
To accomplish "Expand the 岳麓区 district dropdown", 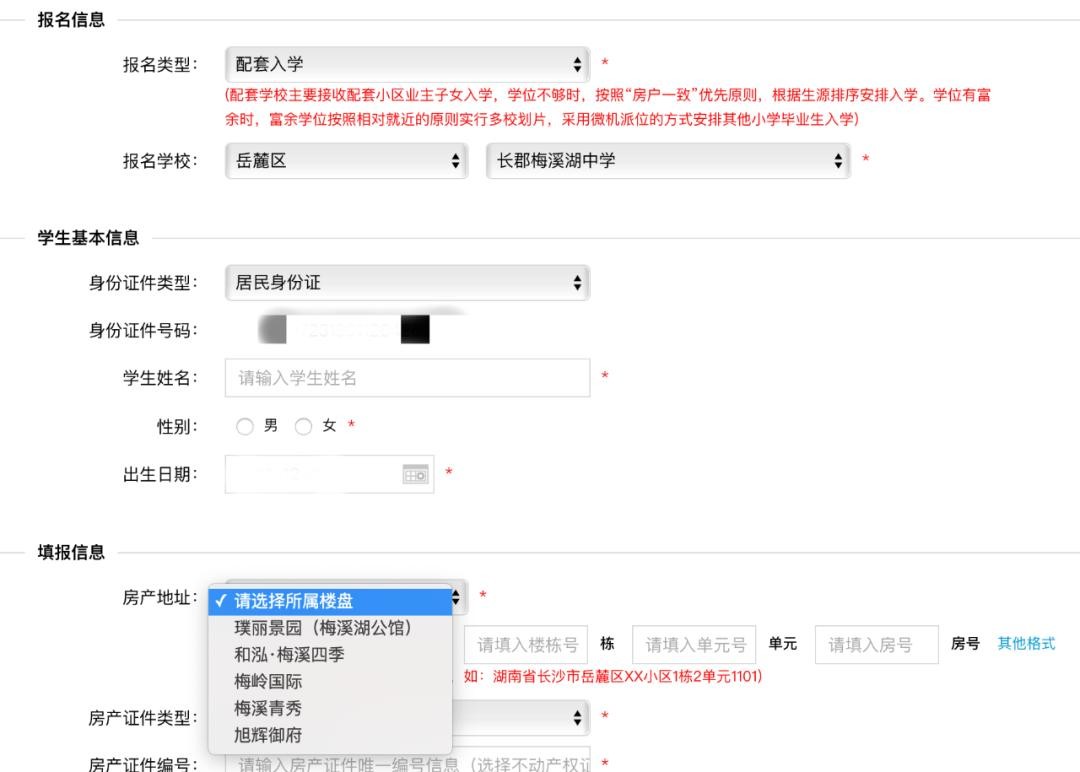I will click(346, 160).
